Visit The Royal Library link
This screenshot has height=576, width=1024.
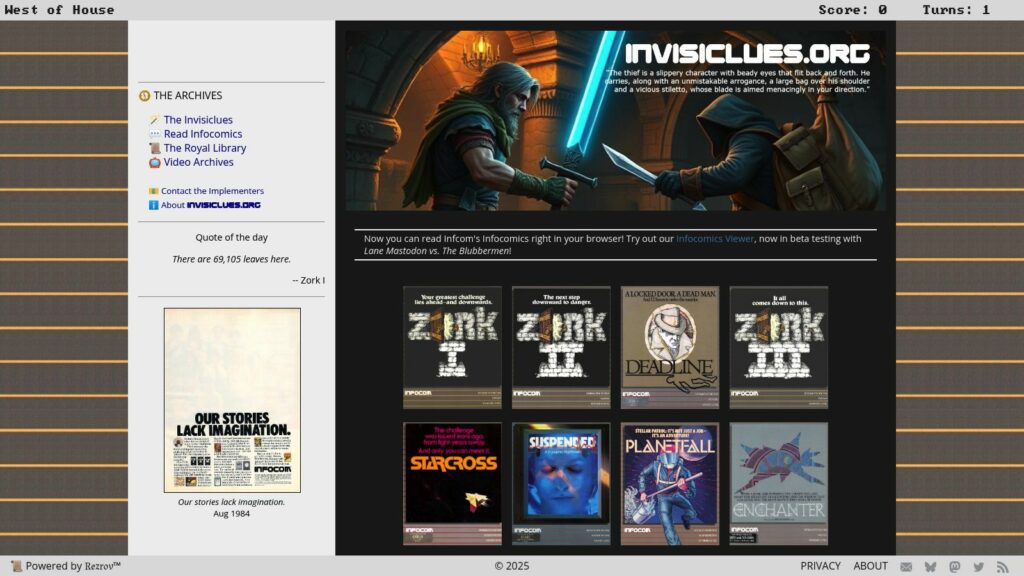[205, 148]
